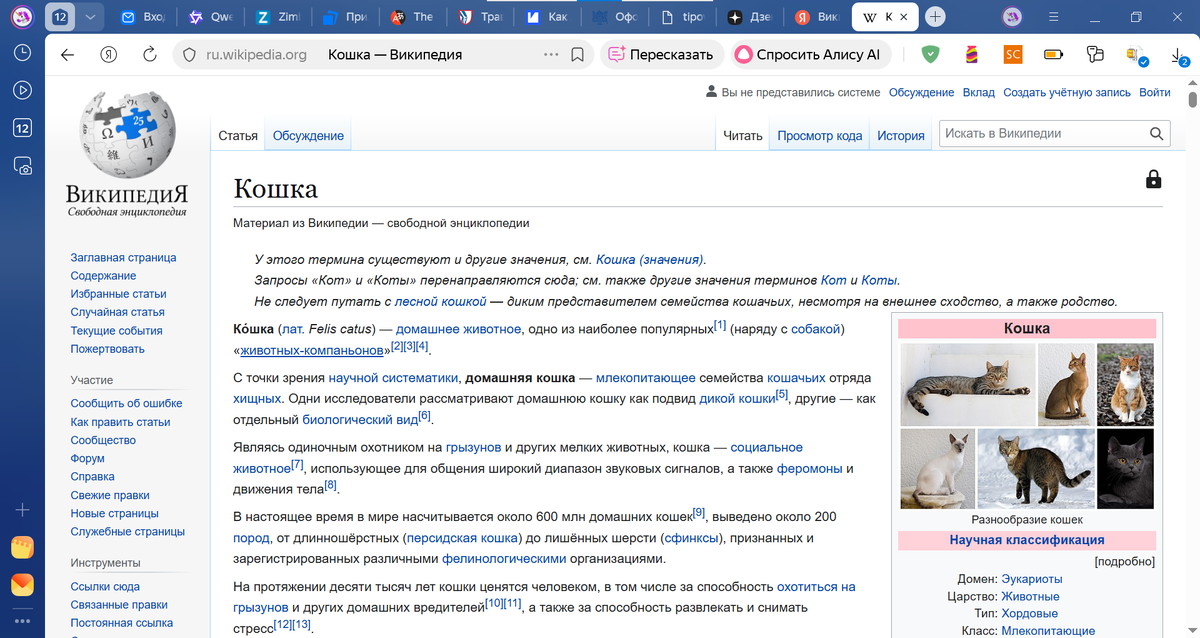Click the 'Войти' login link
This screenshot has height=638, width=1200.
tap(1154, 92)
